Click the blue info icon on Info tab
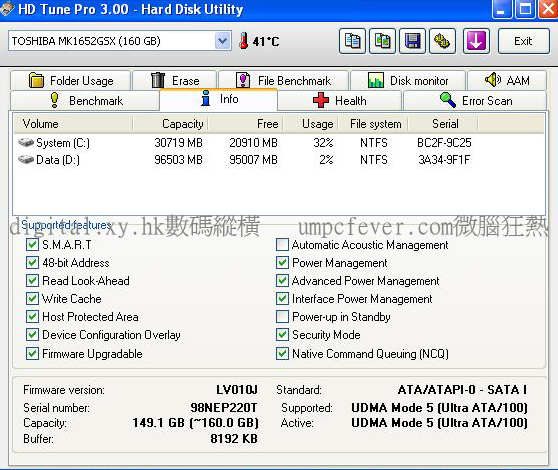Viewport: 558px width, 470px height. pyautogui.click(x=205, y=98)
